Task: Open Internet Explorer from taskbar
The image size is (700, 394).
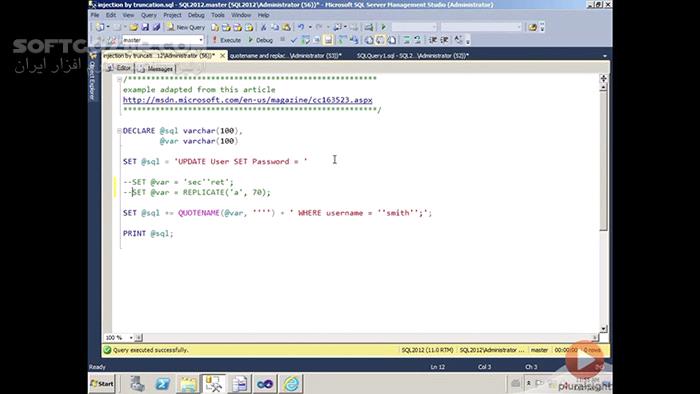Action: coord(291,384)
